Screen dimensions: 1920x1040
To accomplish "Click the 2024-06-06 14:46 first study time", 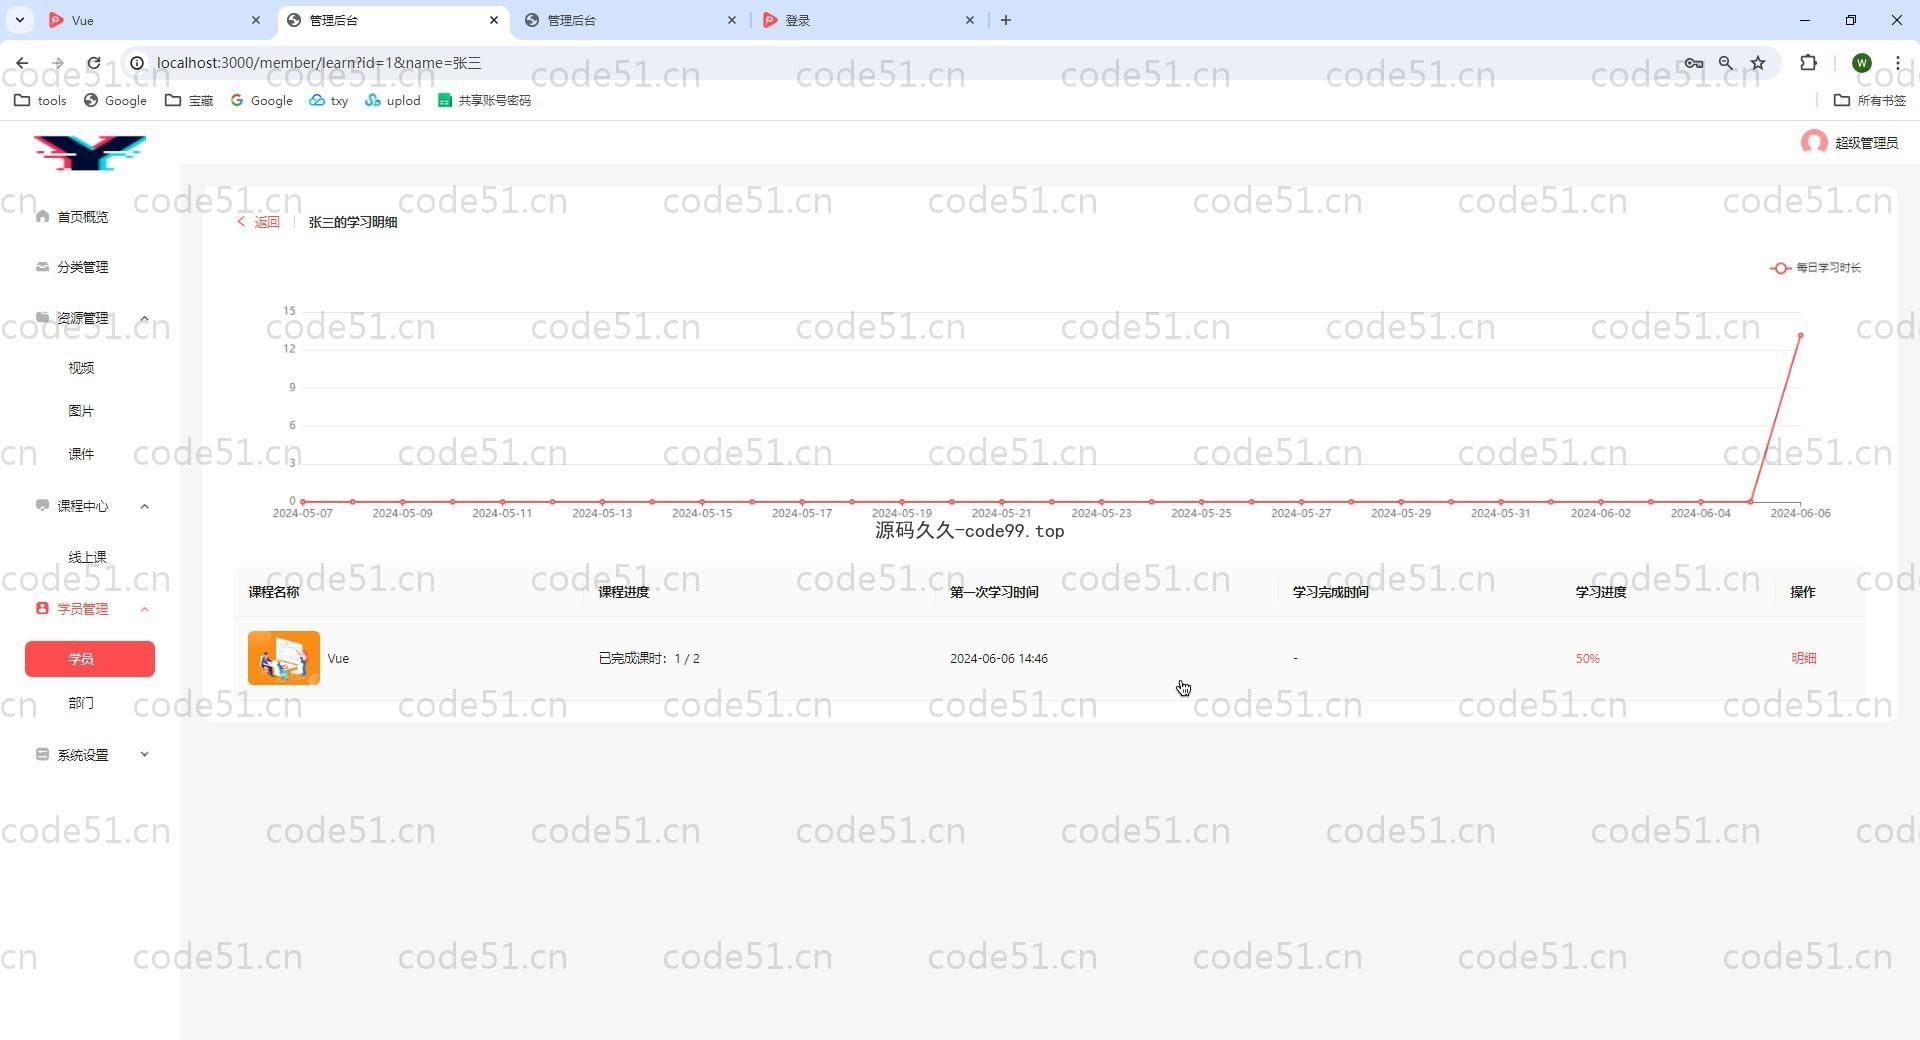I will pyautogui.click(x=999, y=659).
